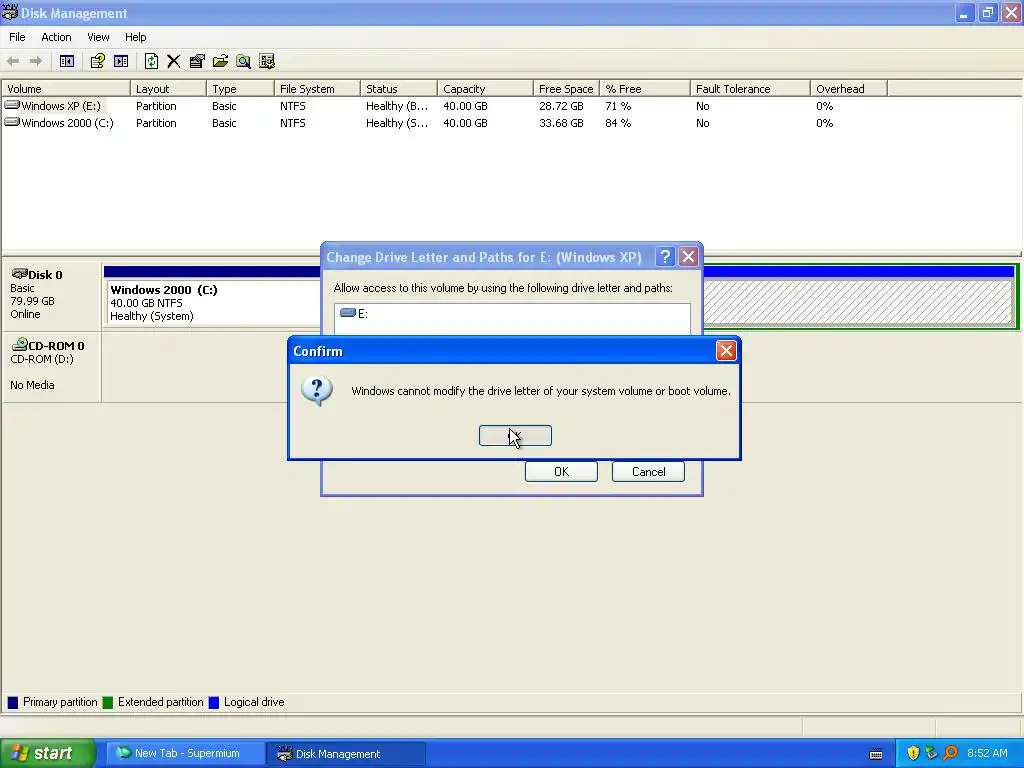Click the yellow Security Center shield tray icon
The height and width of the screenshot is (768, 1024).
click(x=913, y=753)
